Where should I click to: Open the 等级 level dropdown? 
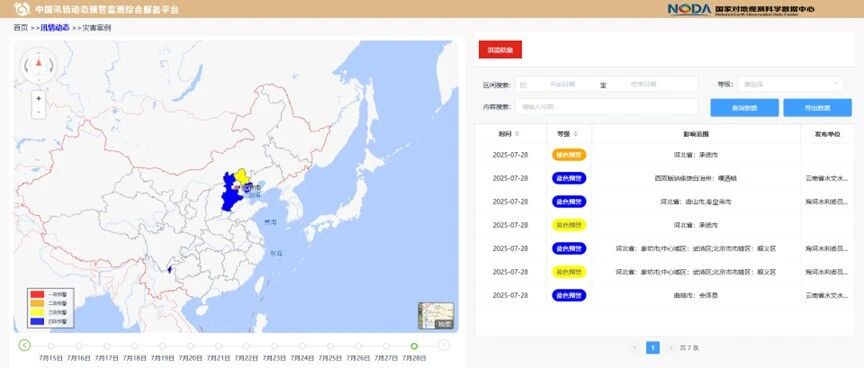[x=790, y=84]
